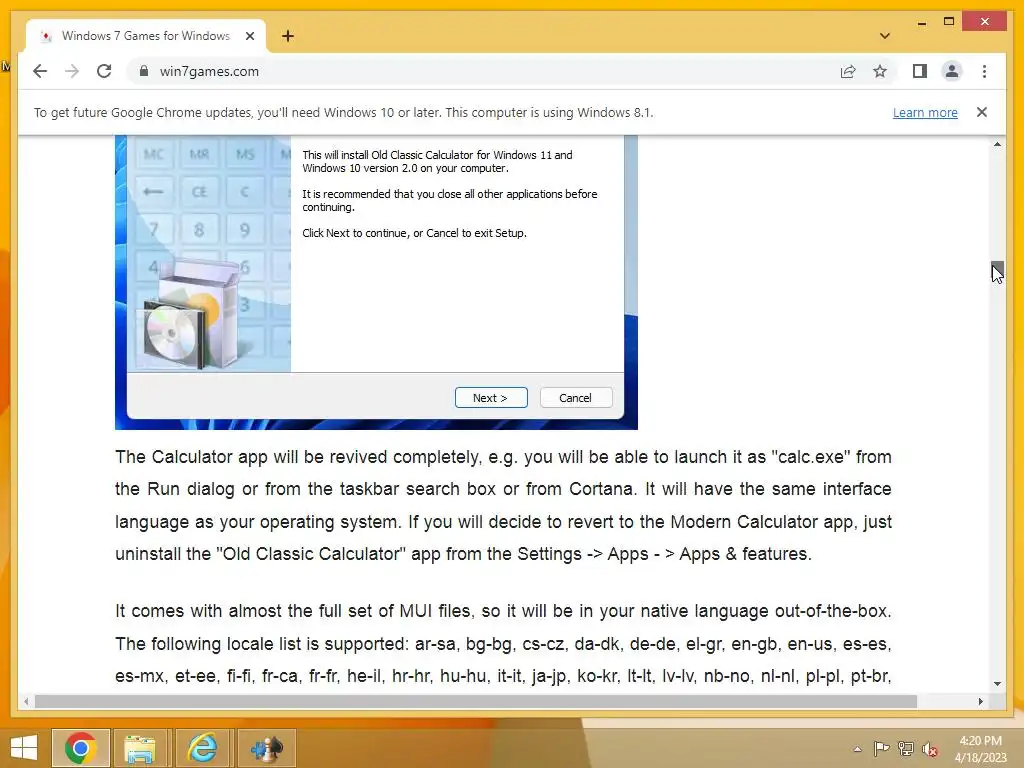Click the vertical scrollbar thumb

(x=997, y=270)
